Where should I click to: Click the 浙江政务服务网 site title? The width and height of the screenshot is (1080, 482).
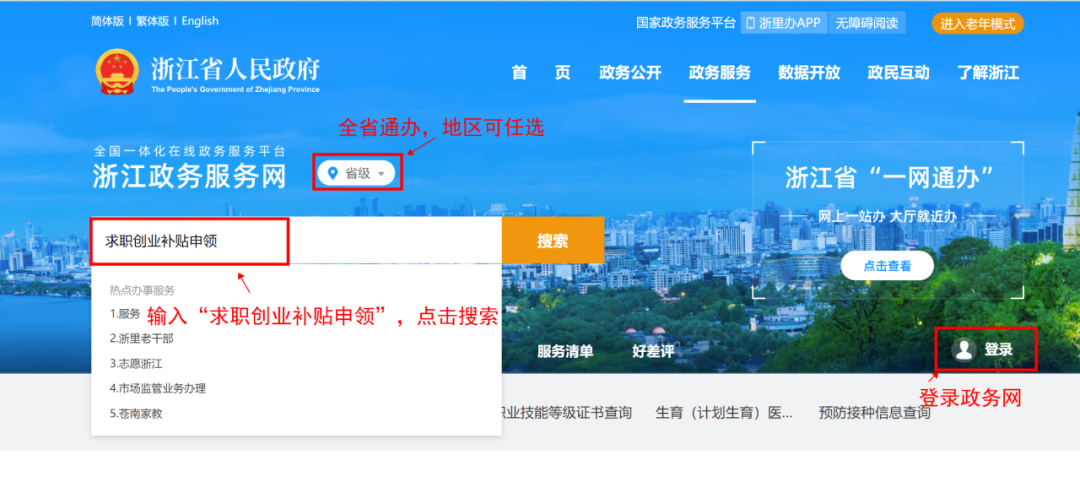coord(189,178)
